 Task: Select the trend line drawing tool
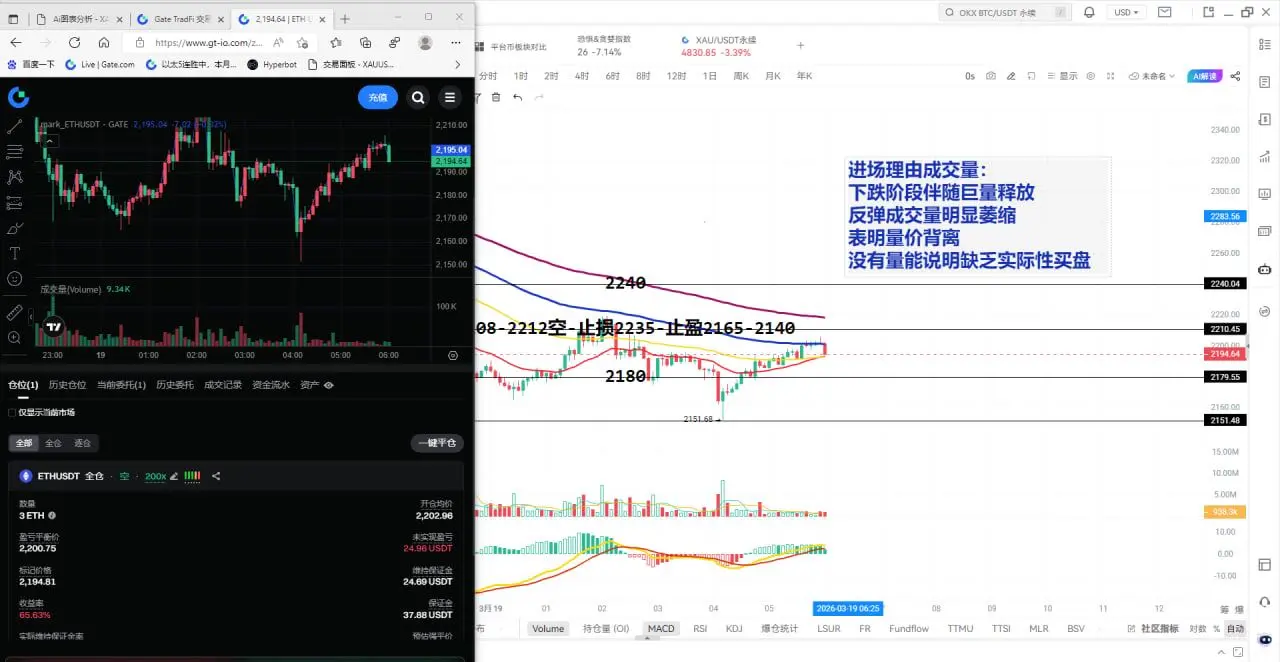click(15, 127)
